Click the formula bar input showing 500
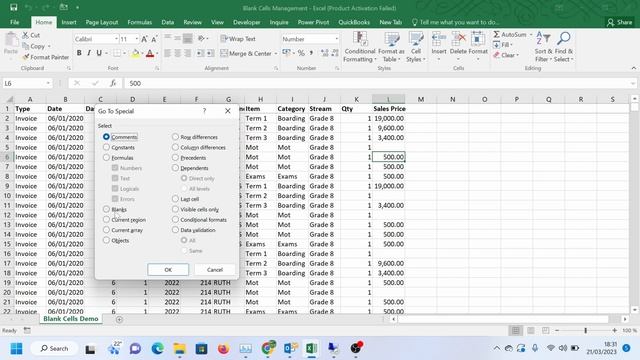 pos(378,83)
